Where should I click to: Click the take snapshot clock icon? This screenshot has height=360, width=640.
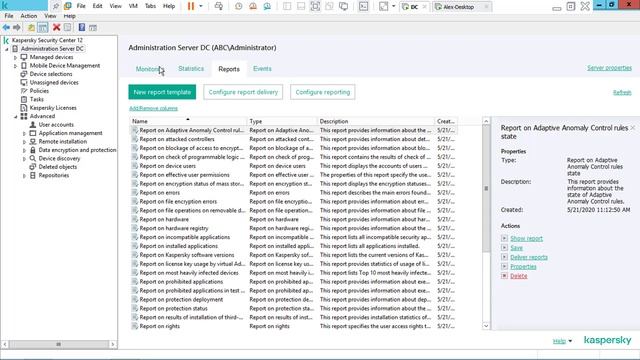238,6
